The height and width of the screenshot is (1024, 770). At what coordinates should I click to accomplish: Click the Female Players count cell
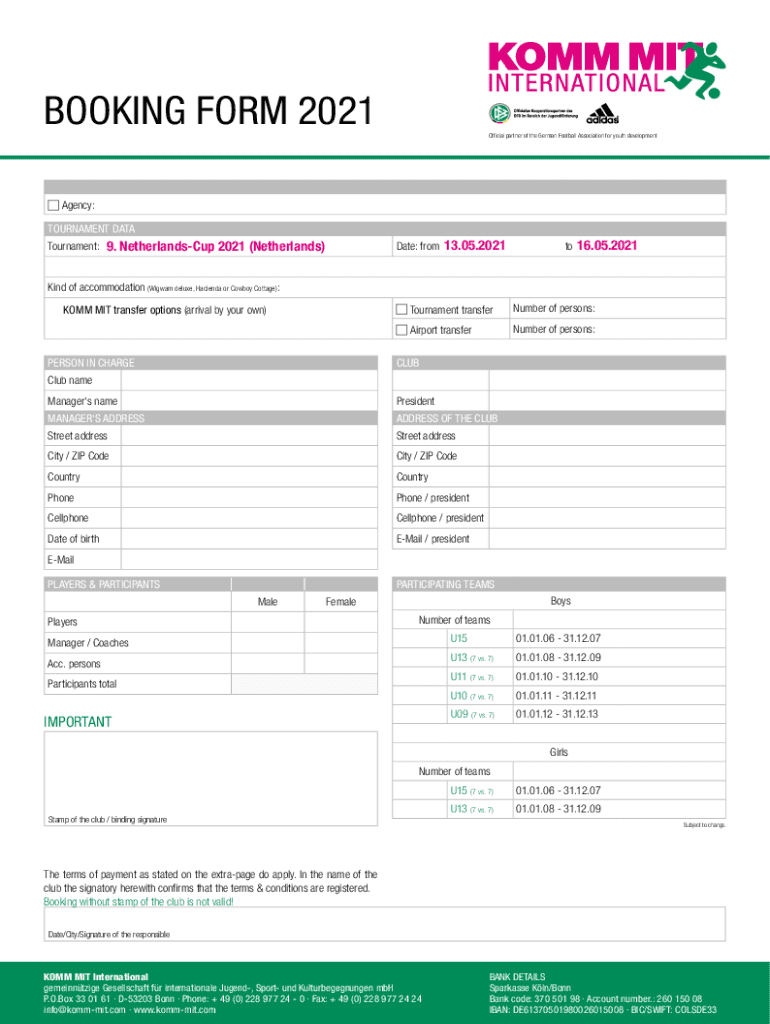click(341, 622)
